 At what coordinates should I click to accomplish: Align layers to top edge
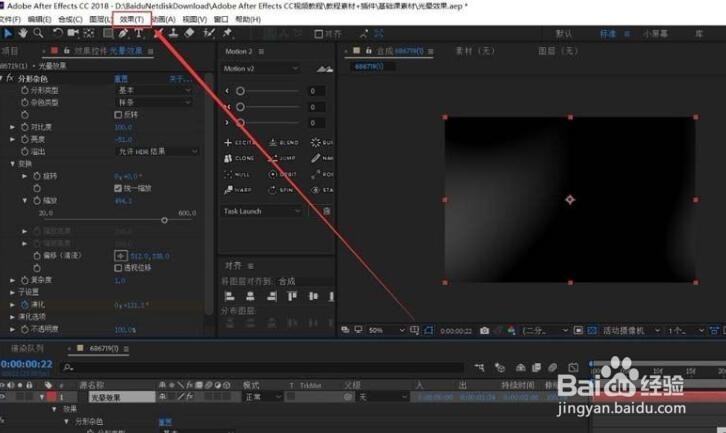pyautogui.click(x=293, y=296)
